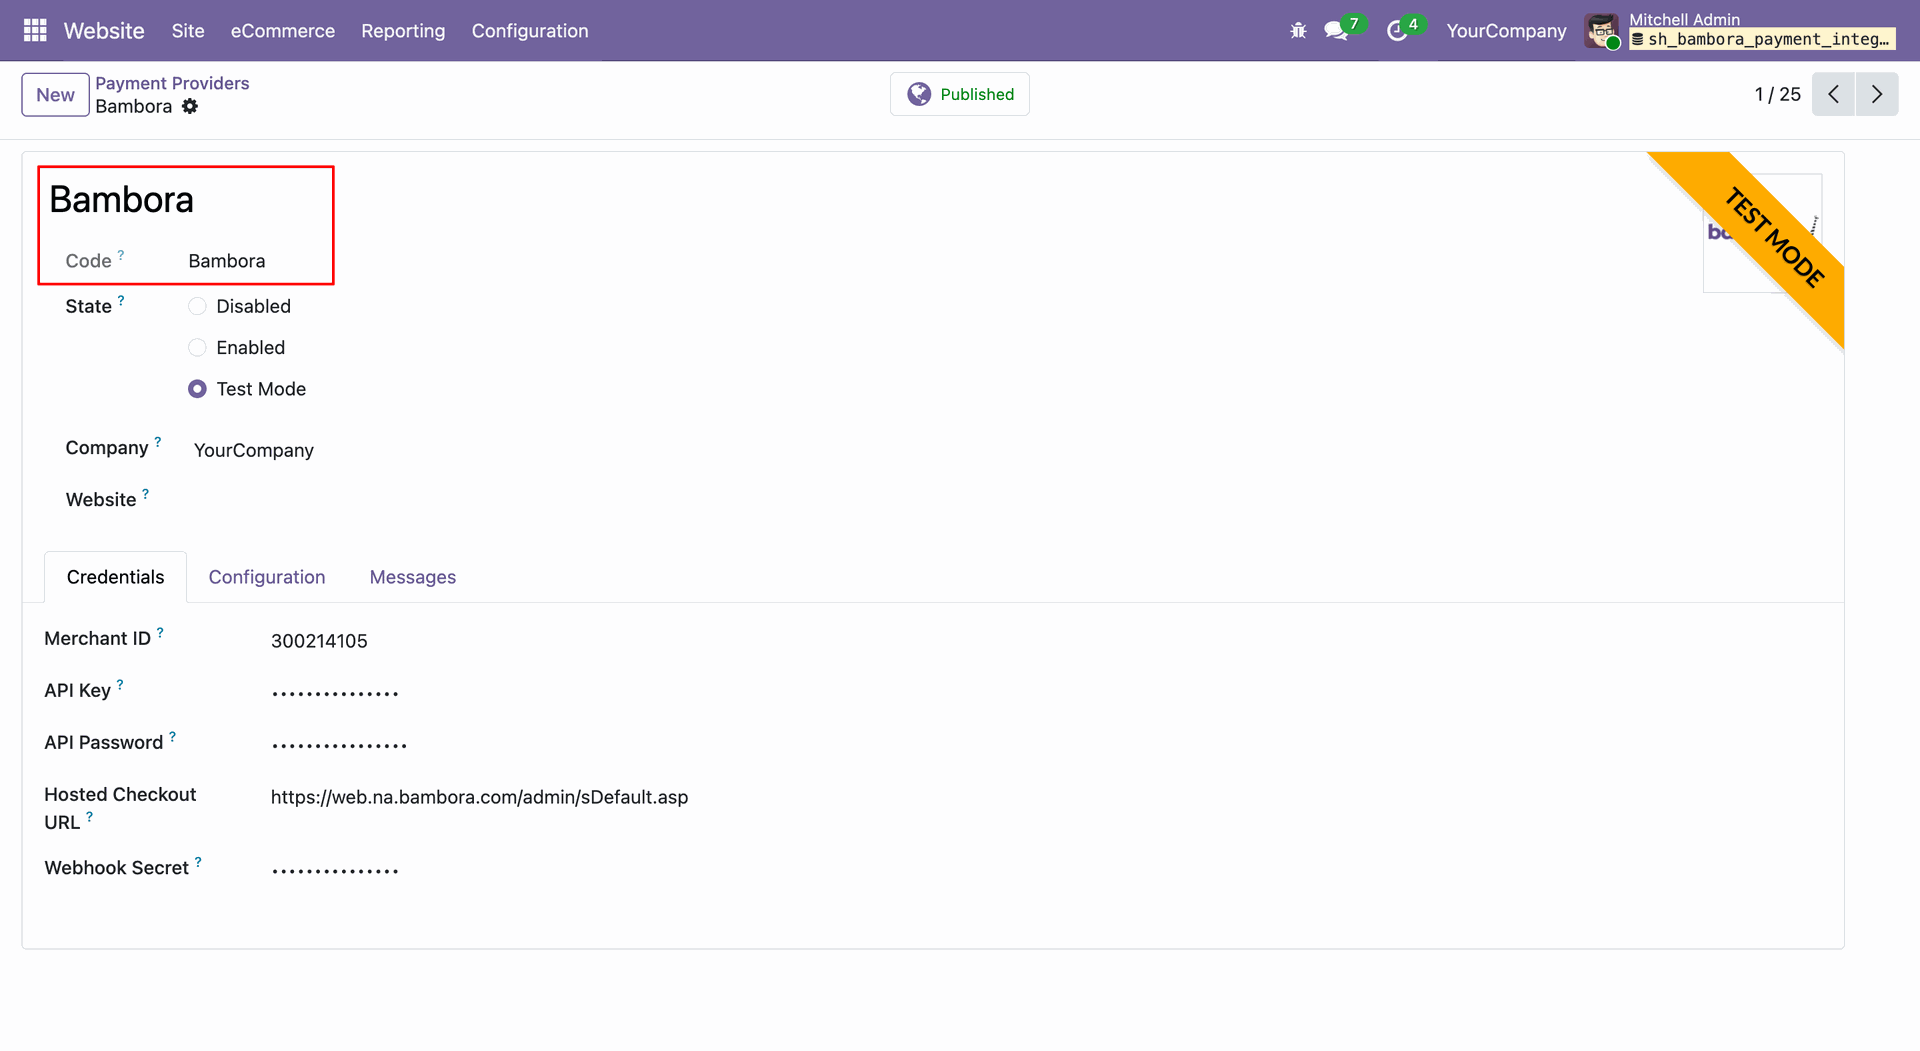Click Mitchell Admin user avatar
Viewport: 1920px width, 1051px height.
point(1602,31)
